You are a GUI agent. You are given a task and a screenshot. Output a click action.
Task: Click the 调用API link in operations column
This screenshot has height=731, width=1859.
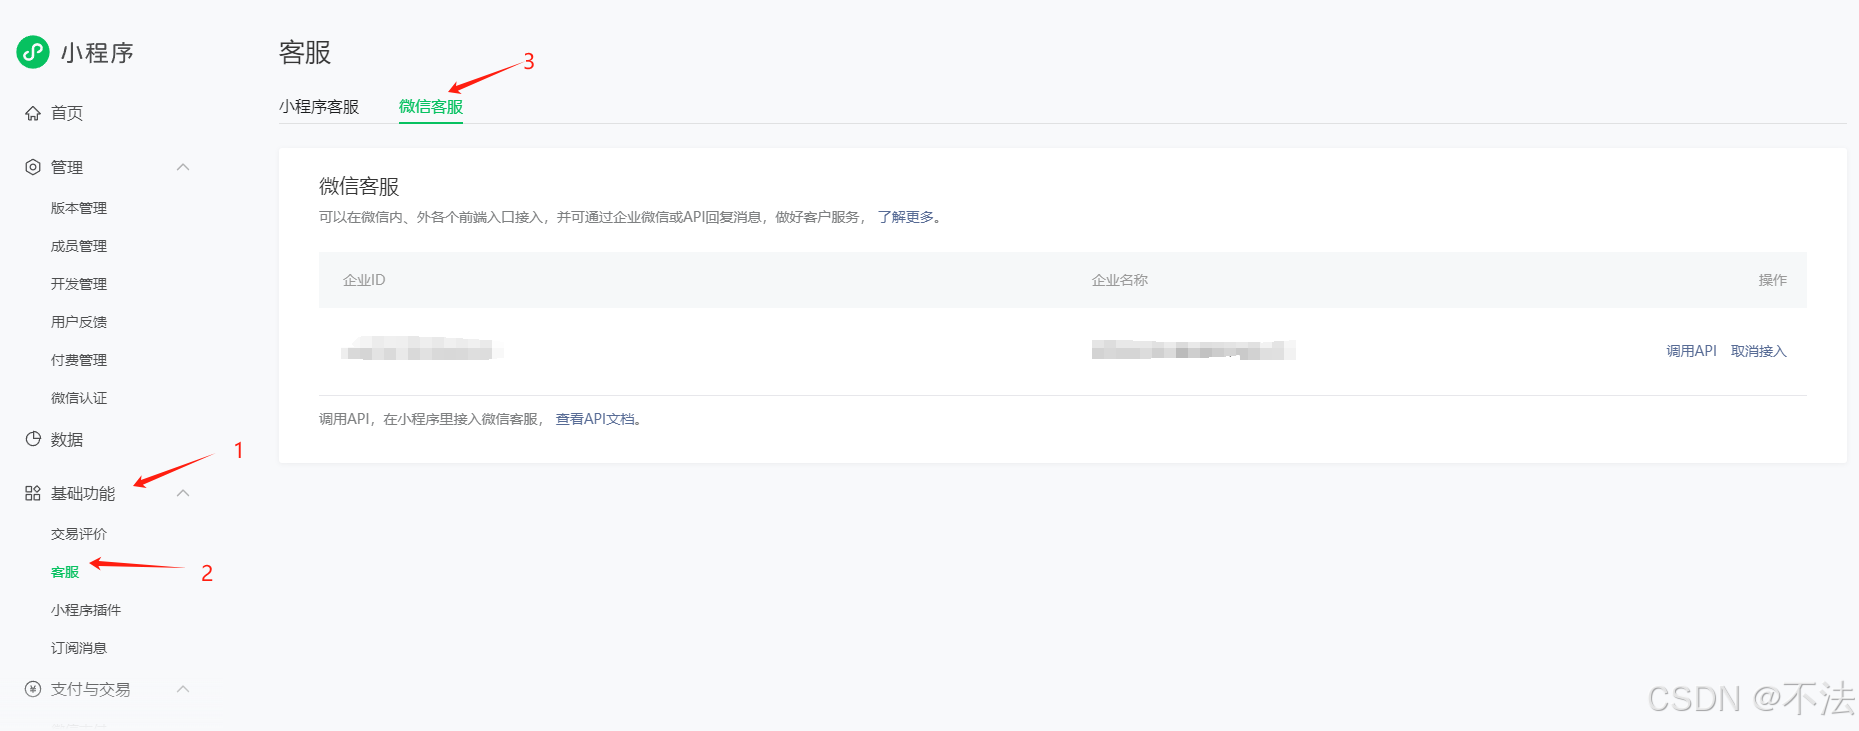1691,351
